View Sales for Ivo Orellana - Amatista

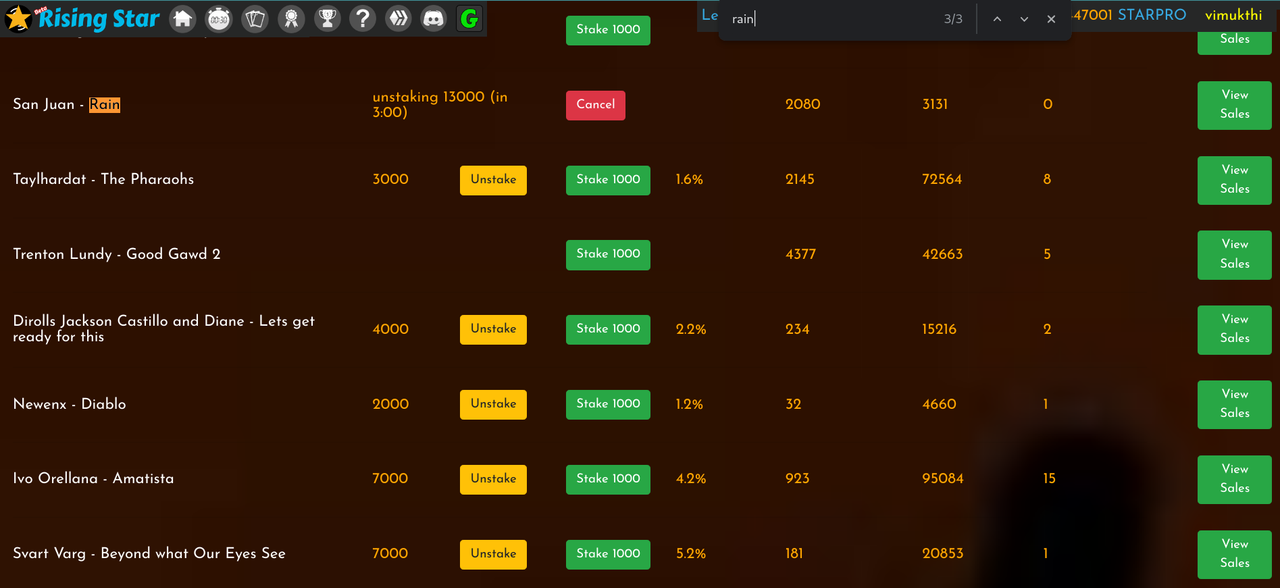tap(1235, 479)
